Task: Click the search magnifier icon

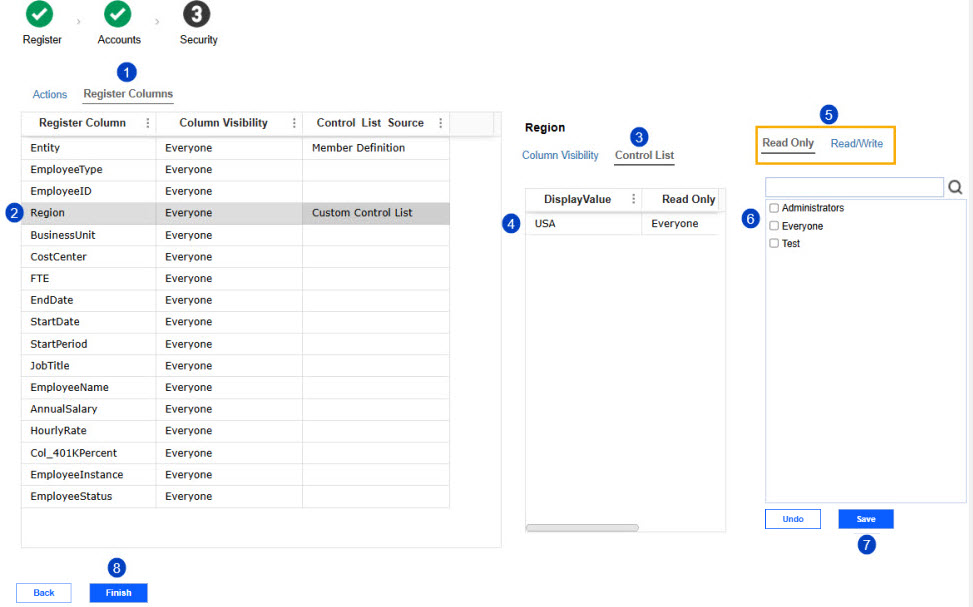Action: [955, 187]
